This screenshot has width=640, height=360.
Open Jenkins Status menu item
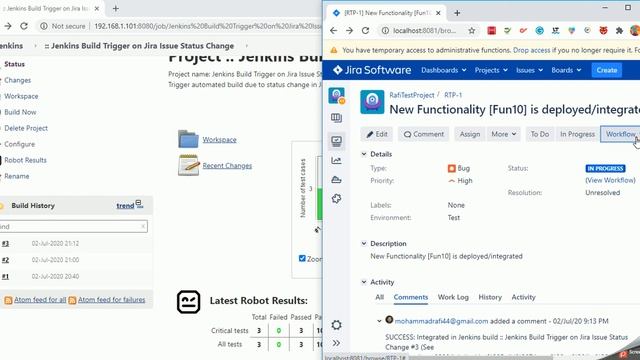coord(14,64)
